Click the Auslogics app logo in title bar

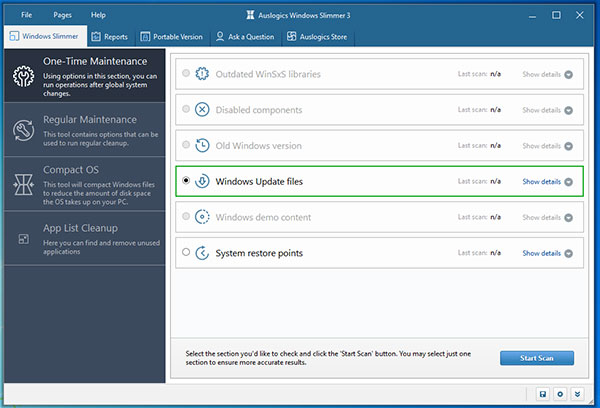click(250, 15)
